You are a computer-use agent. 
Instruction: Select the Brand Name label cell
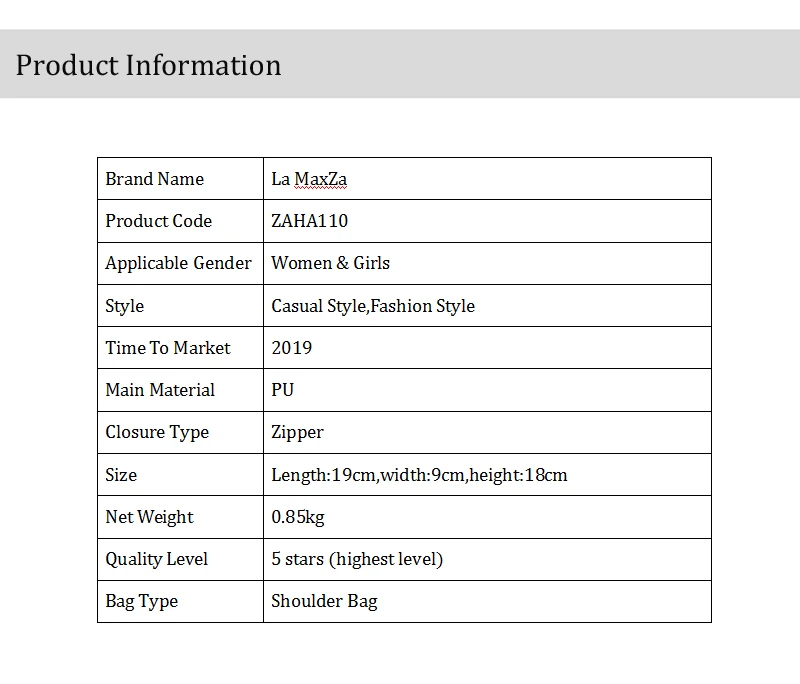(180, 179)
